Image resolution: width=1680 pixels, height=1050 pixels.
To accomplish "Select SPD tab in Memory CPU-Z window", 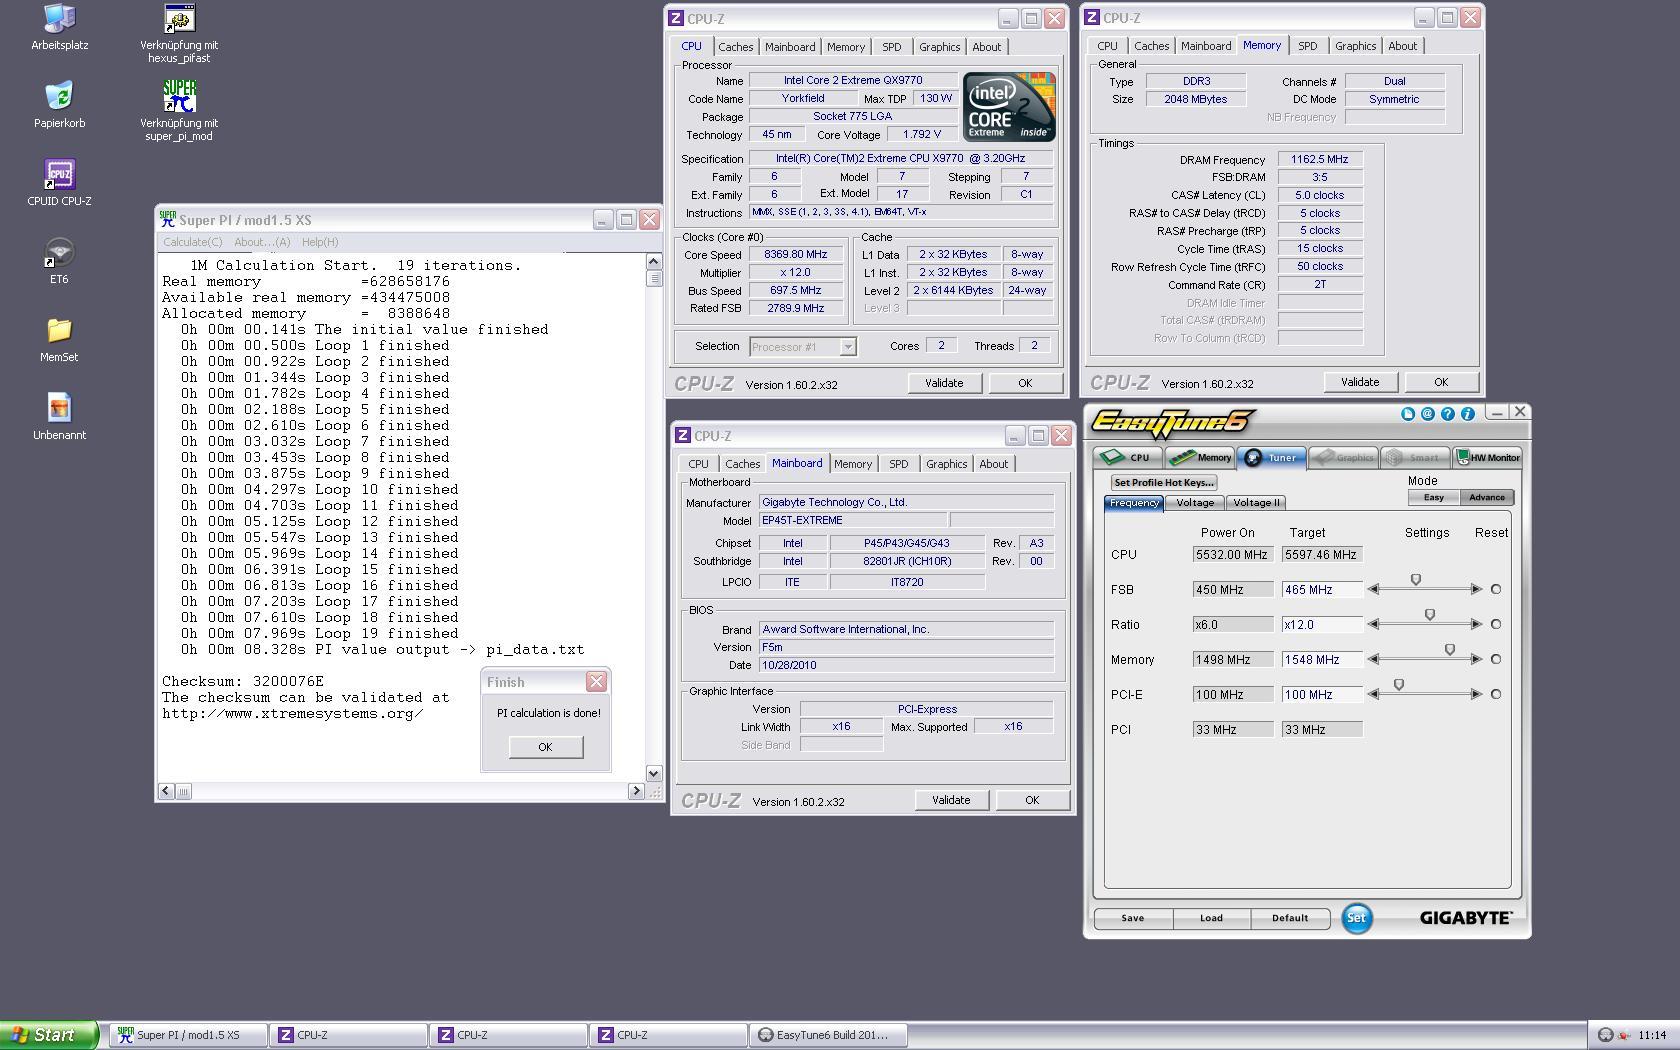I will click(1307, 46).
